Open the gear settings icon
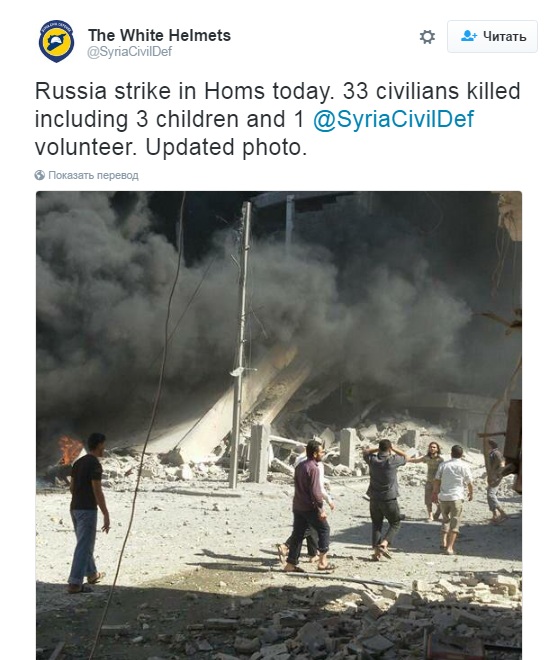This screenshot has width=558, height=660. point(427,37)
